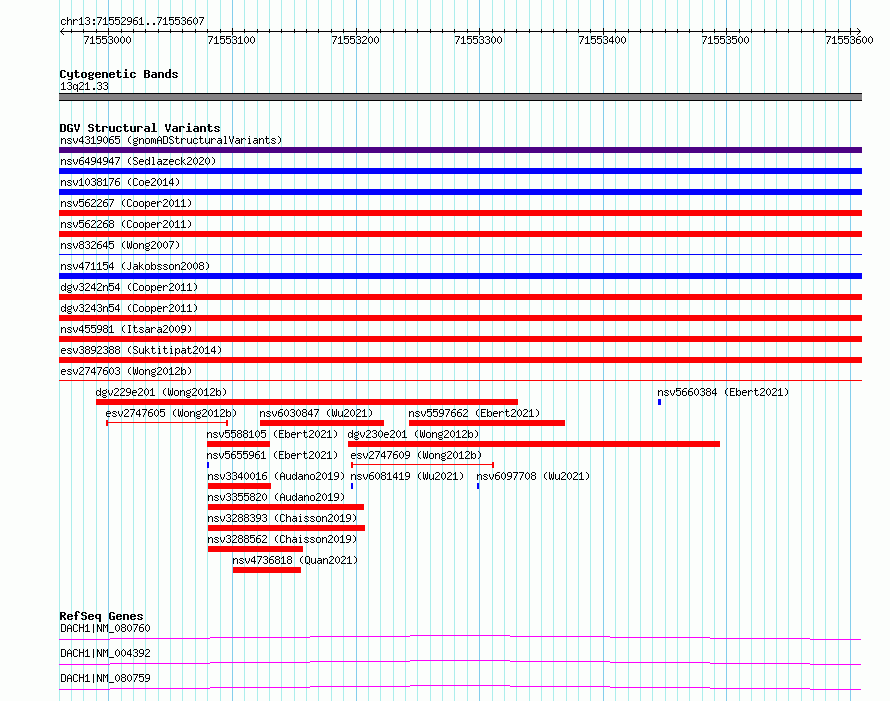Screen dimensions: 890x701
Task: Click the 13q21.33 band label
Action: pos(84,86)
